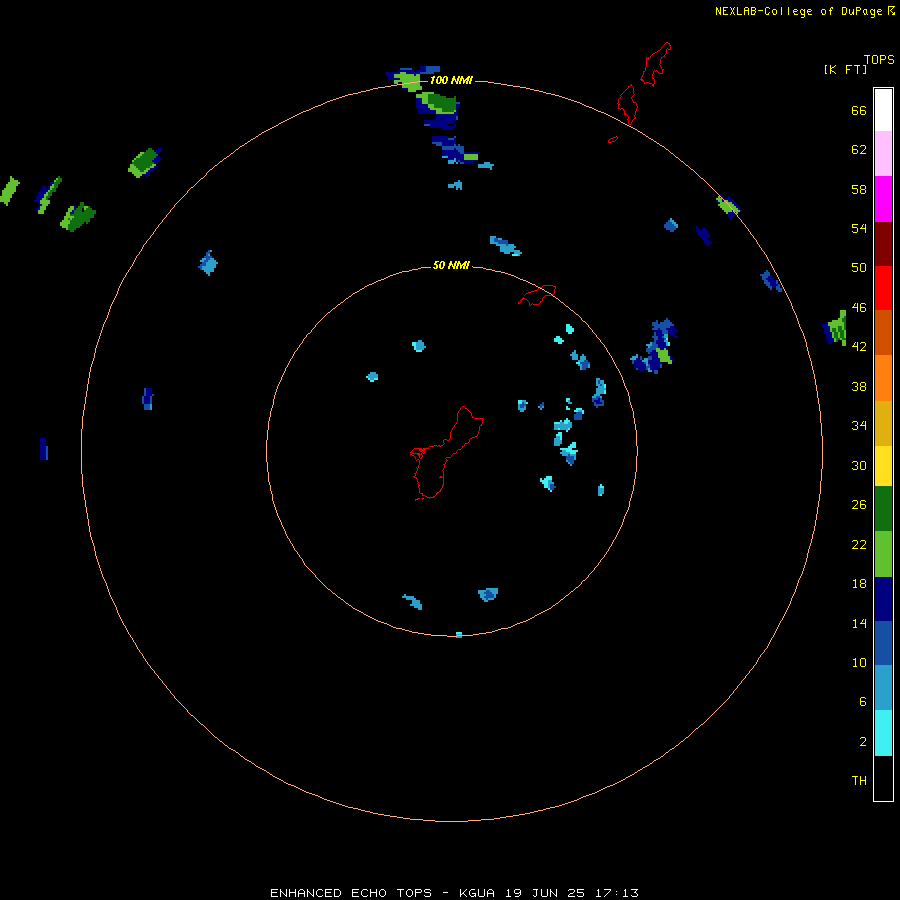Click the 54 value on the legend
Viewport: 900px width, 900px height.
pos(859,228)
